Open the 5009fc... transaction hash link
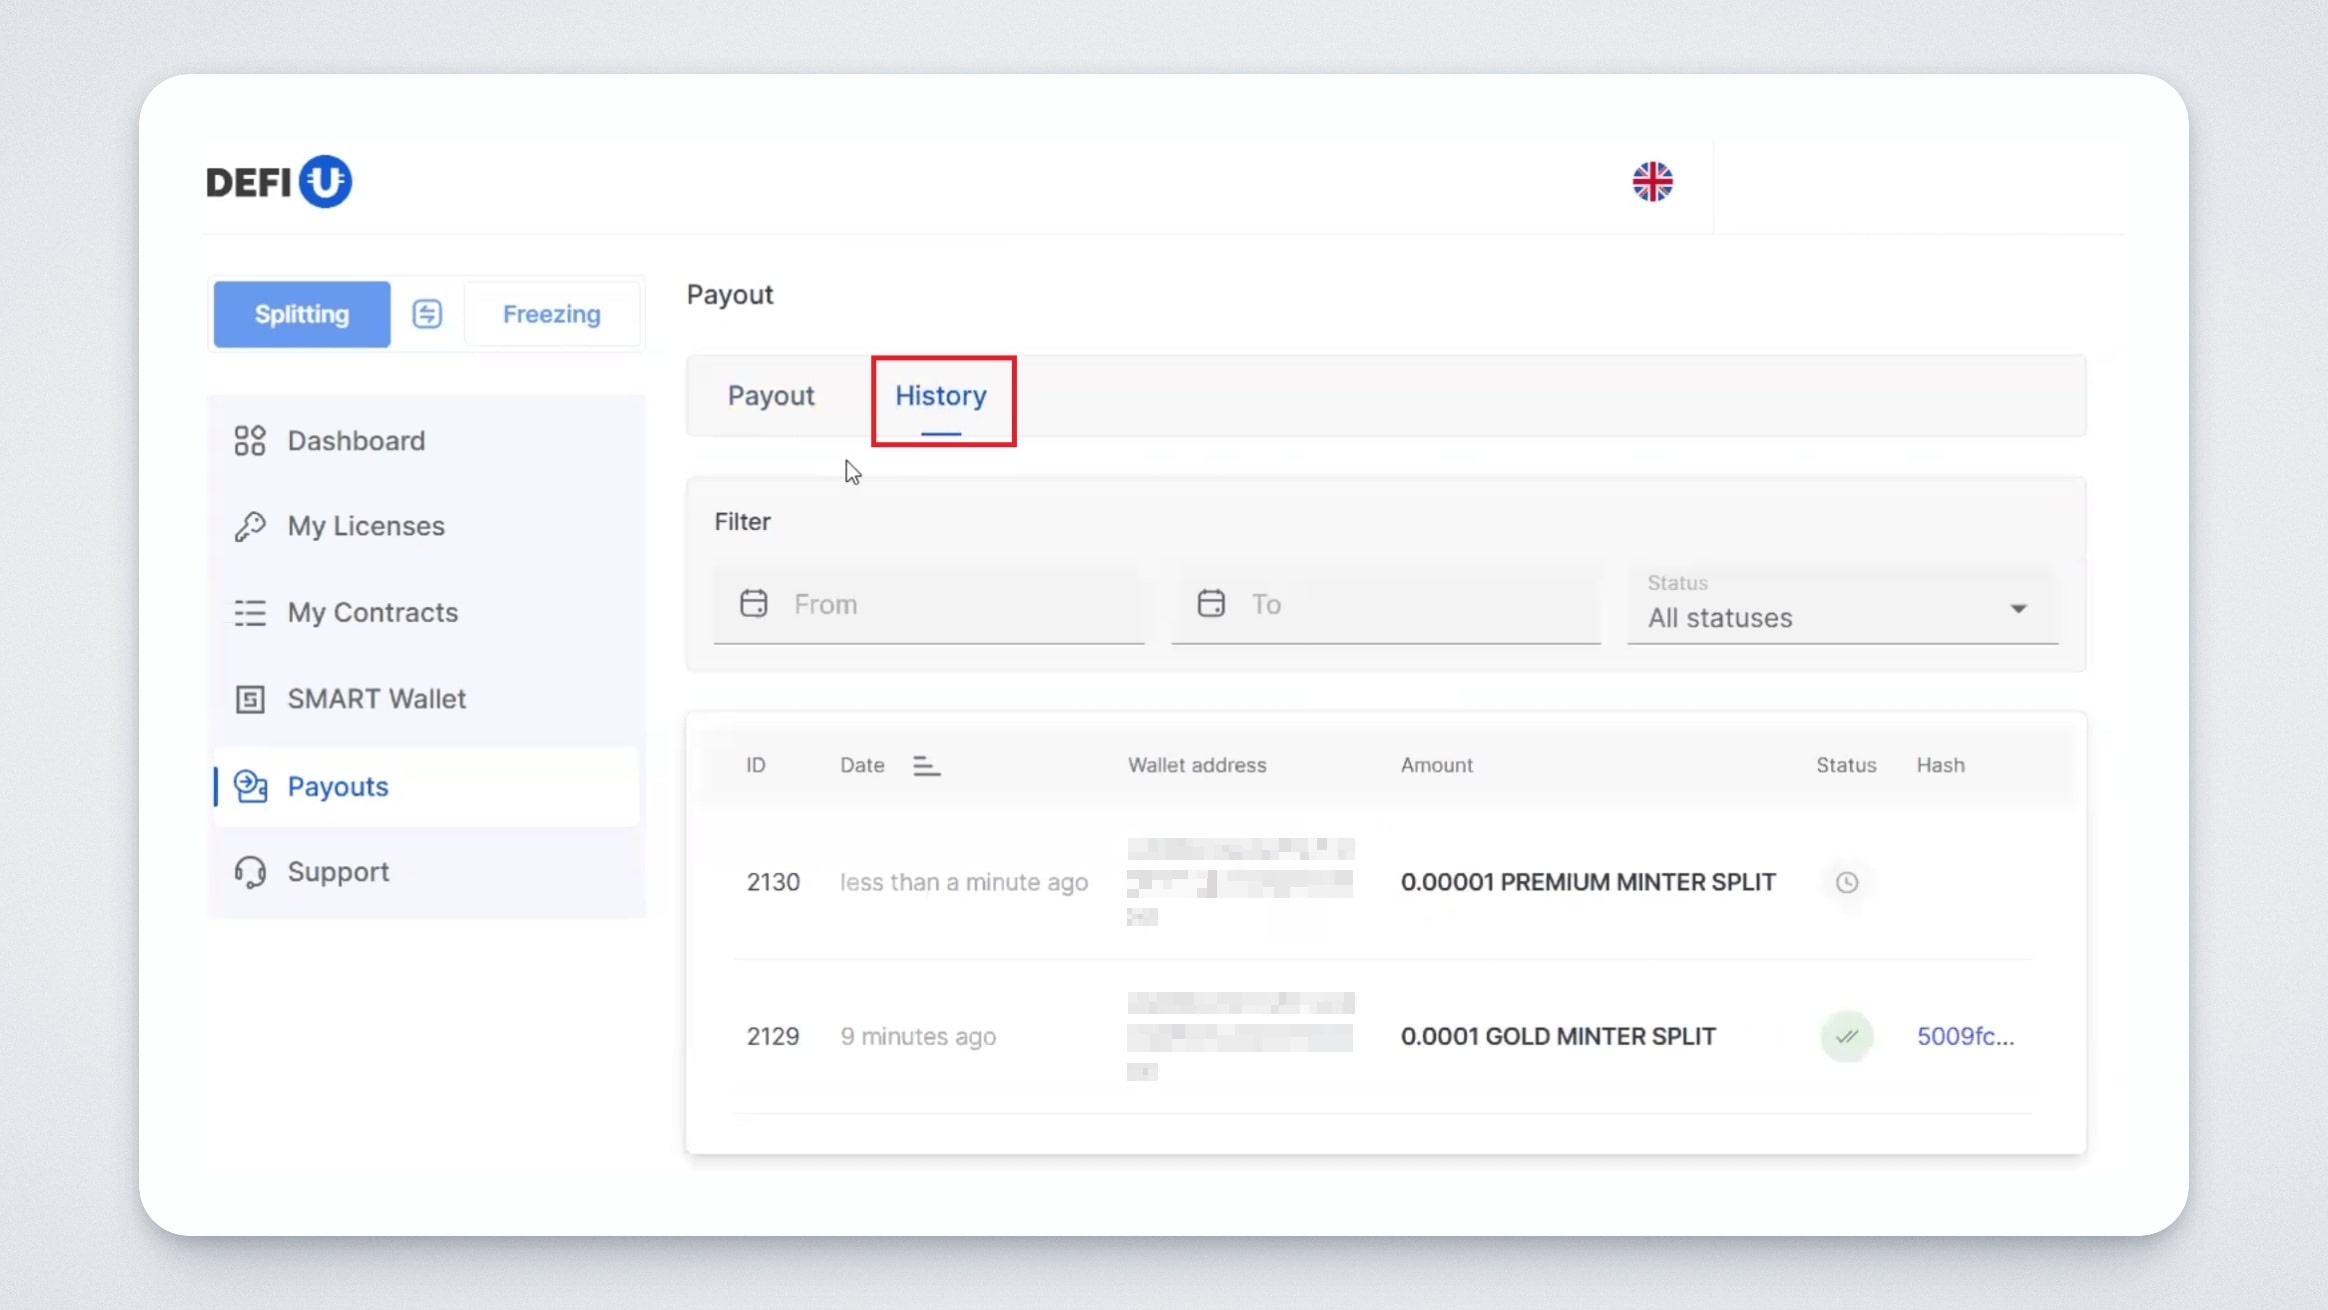 pyautogui.click(x=1965, y=1037)
